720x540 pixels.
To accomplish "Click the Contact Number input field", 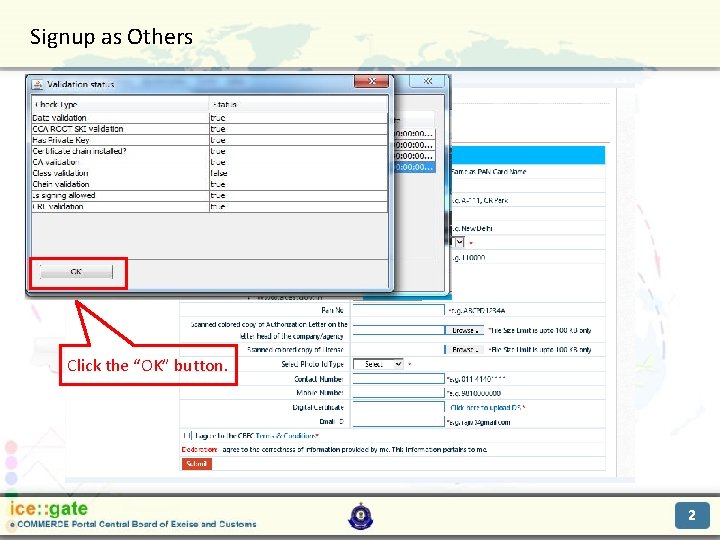I will pyautogui.click(x=398, y=379).
